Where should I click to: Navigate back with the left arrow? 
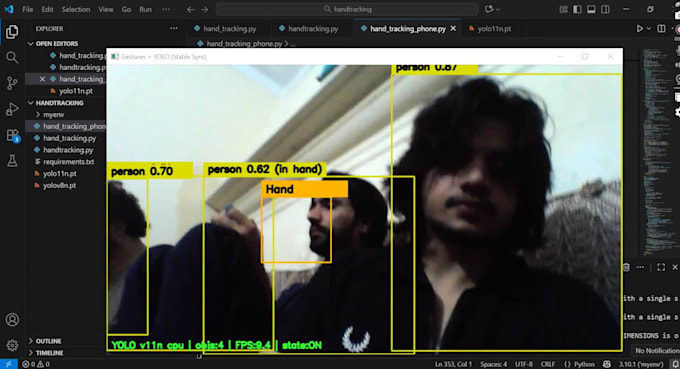coord(190,9)
